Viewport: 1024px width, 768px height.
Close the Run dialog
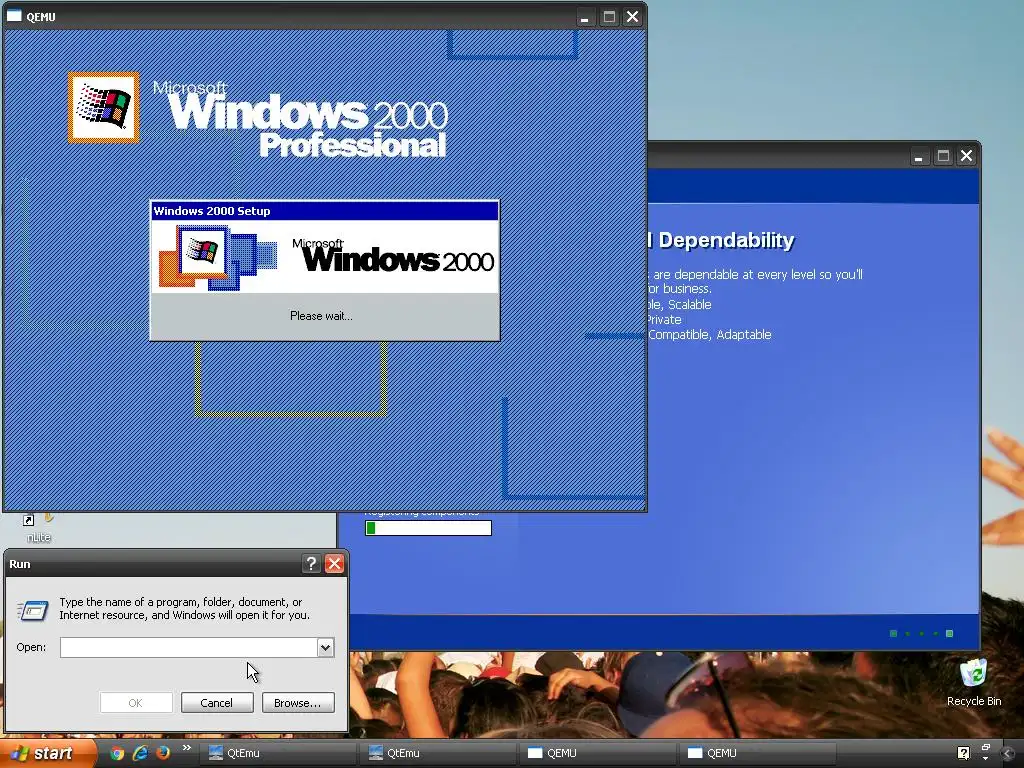(x=334, y=564)
